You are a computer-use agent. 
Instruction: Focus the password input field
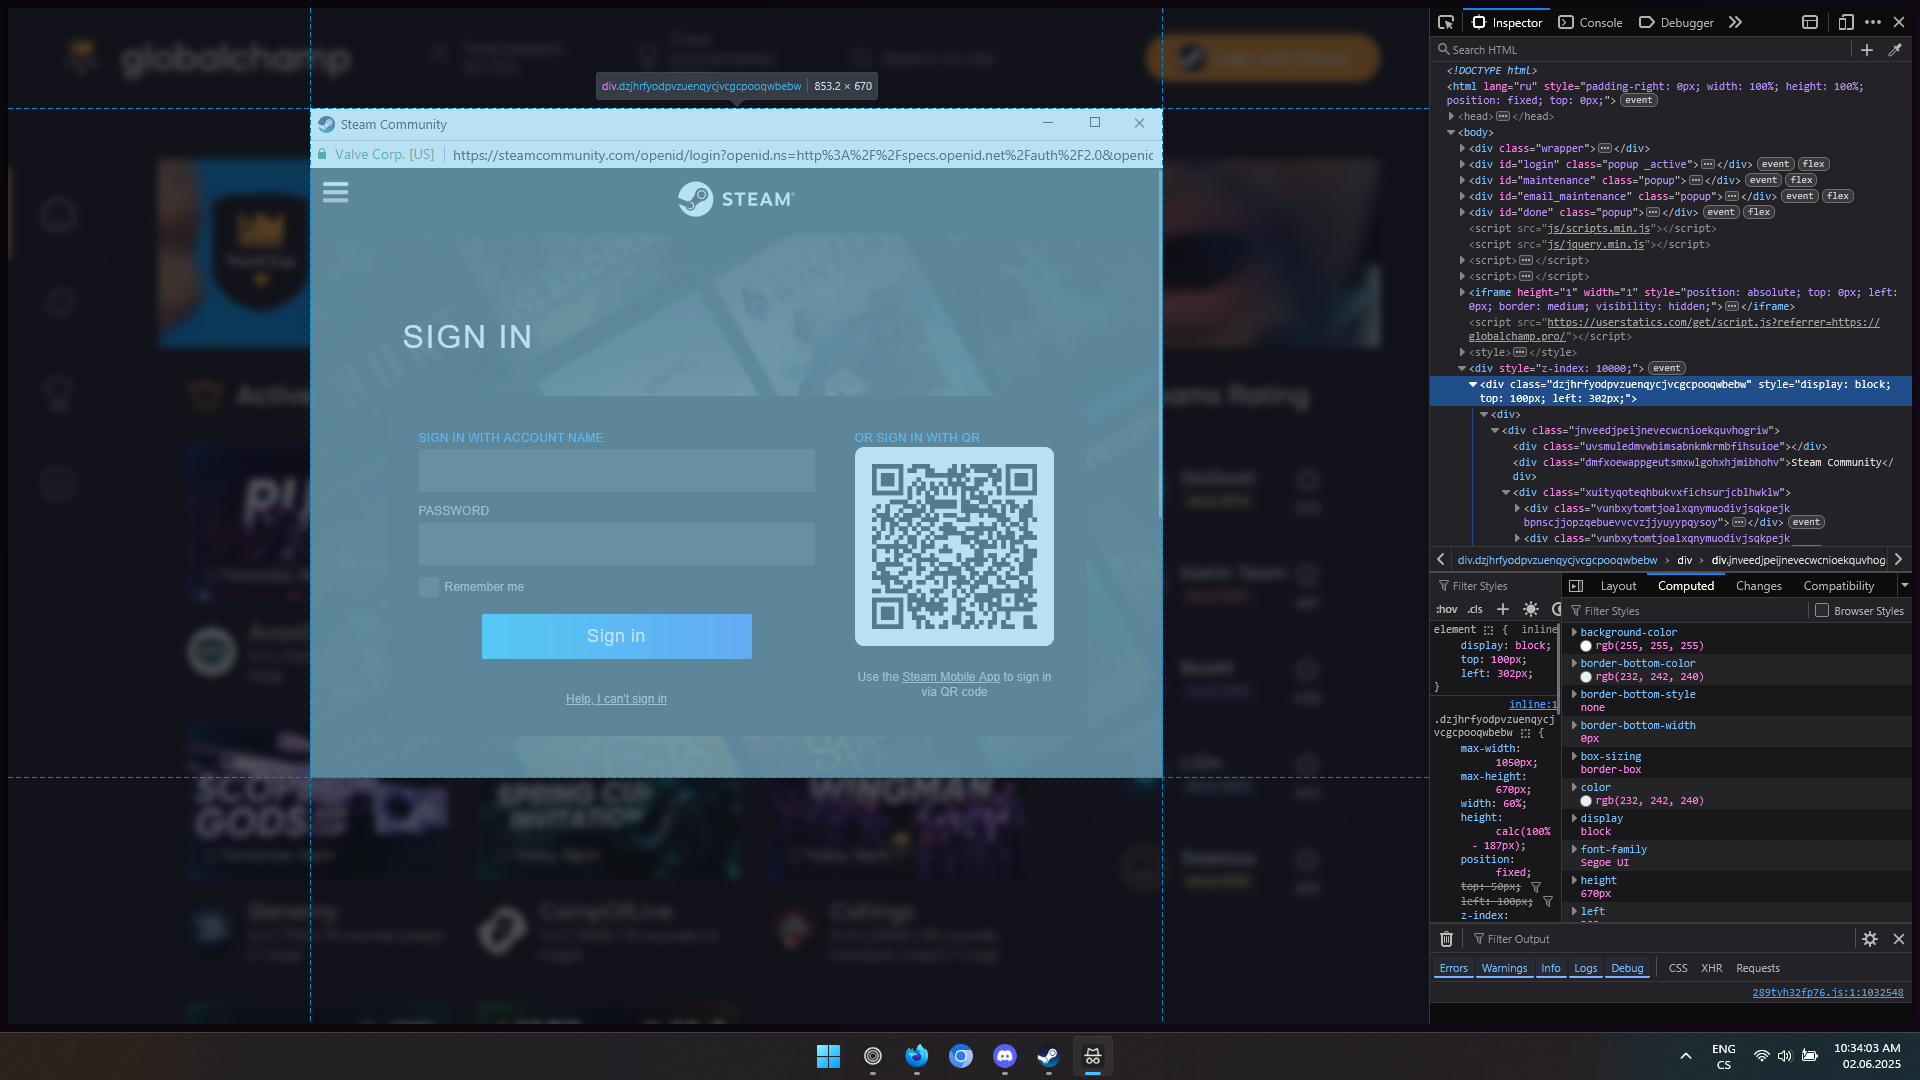pos(616,544)
